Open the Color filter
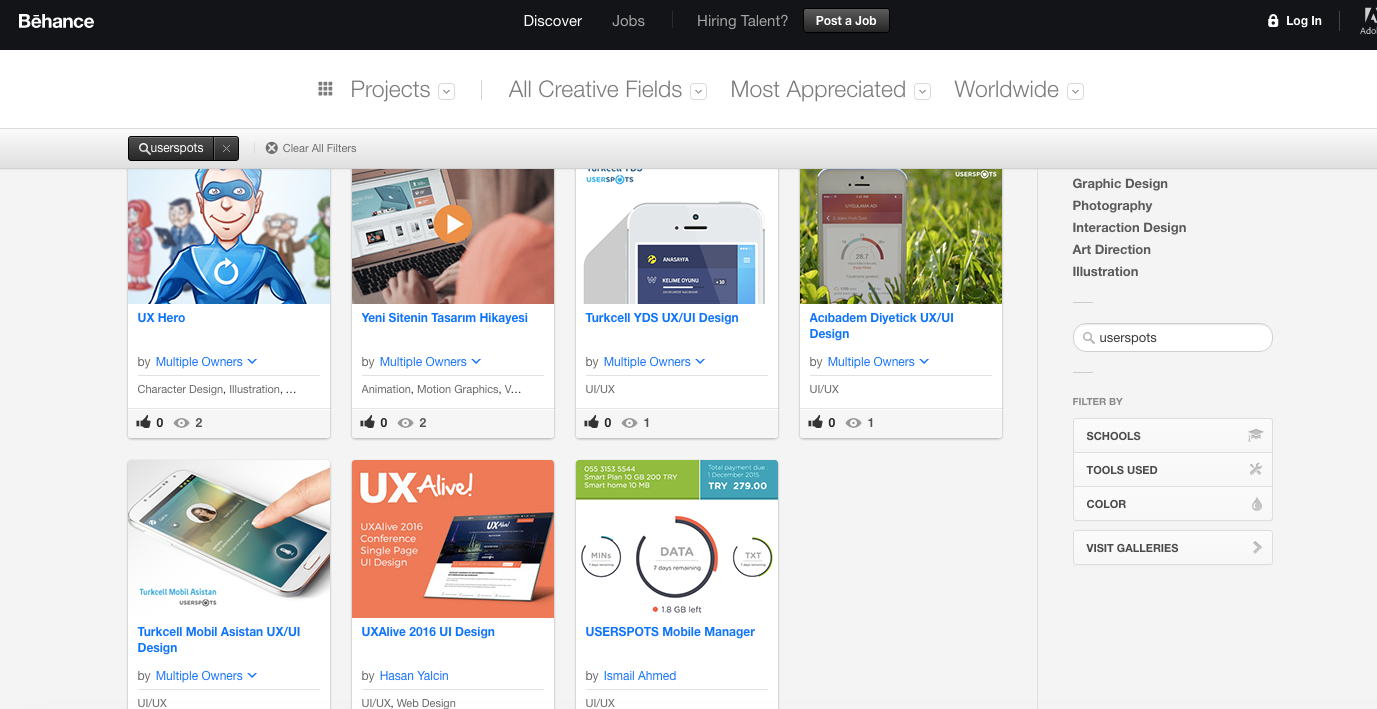 1172,504
